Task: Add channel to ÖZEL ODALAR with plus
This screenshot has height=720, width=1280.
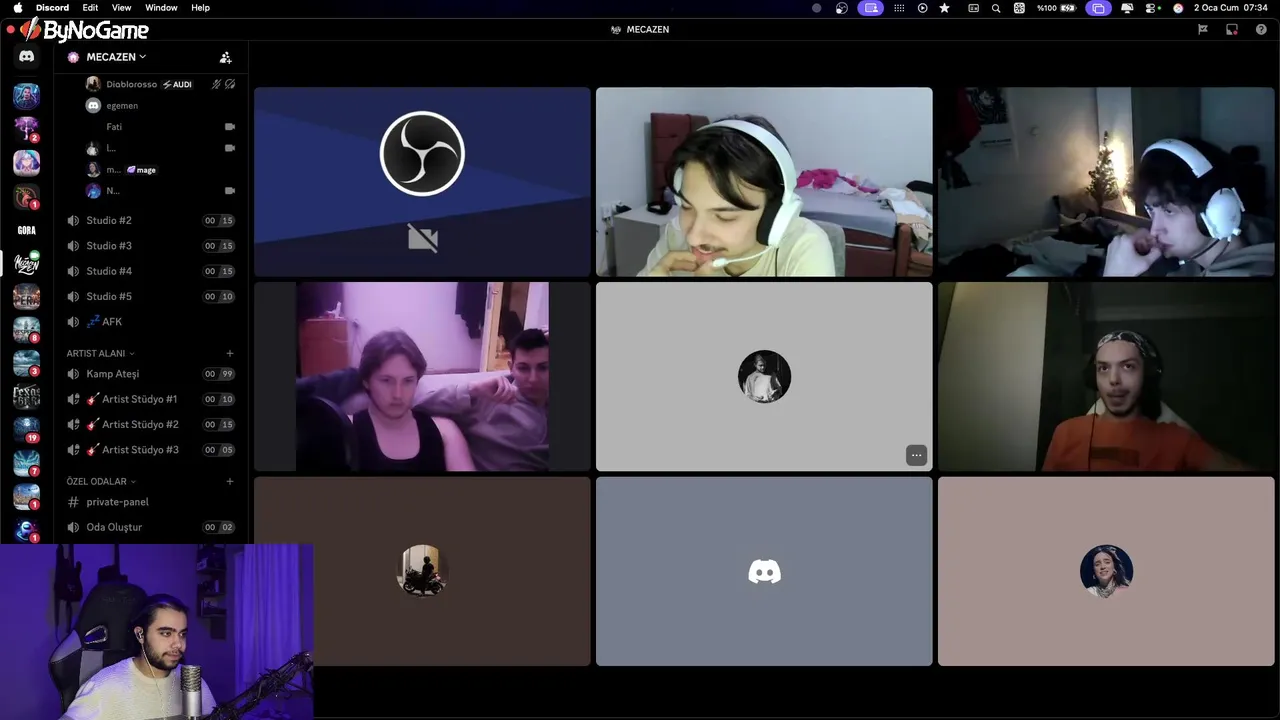Action: coord(230,481)
